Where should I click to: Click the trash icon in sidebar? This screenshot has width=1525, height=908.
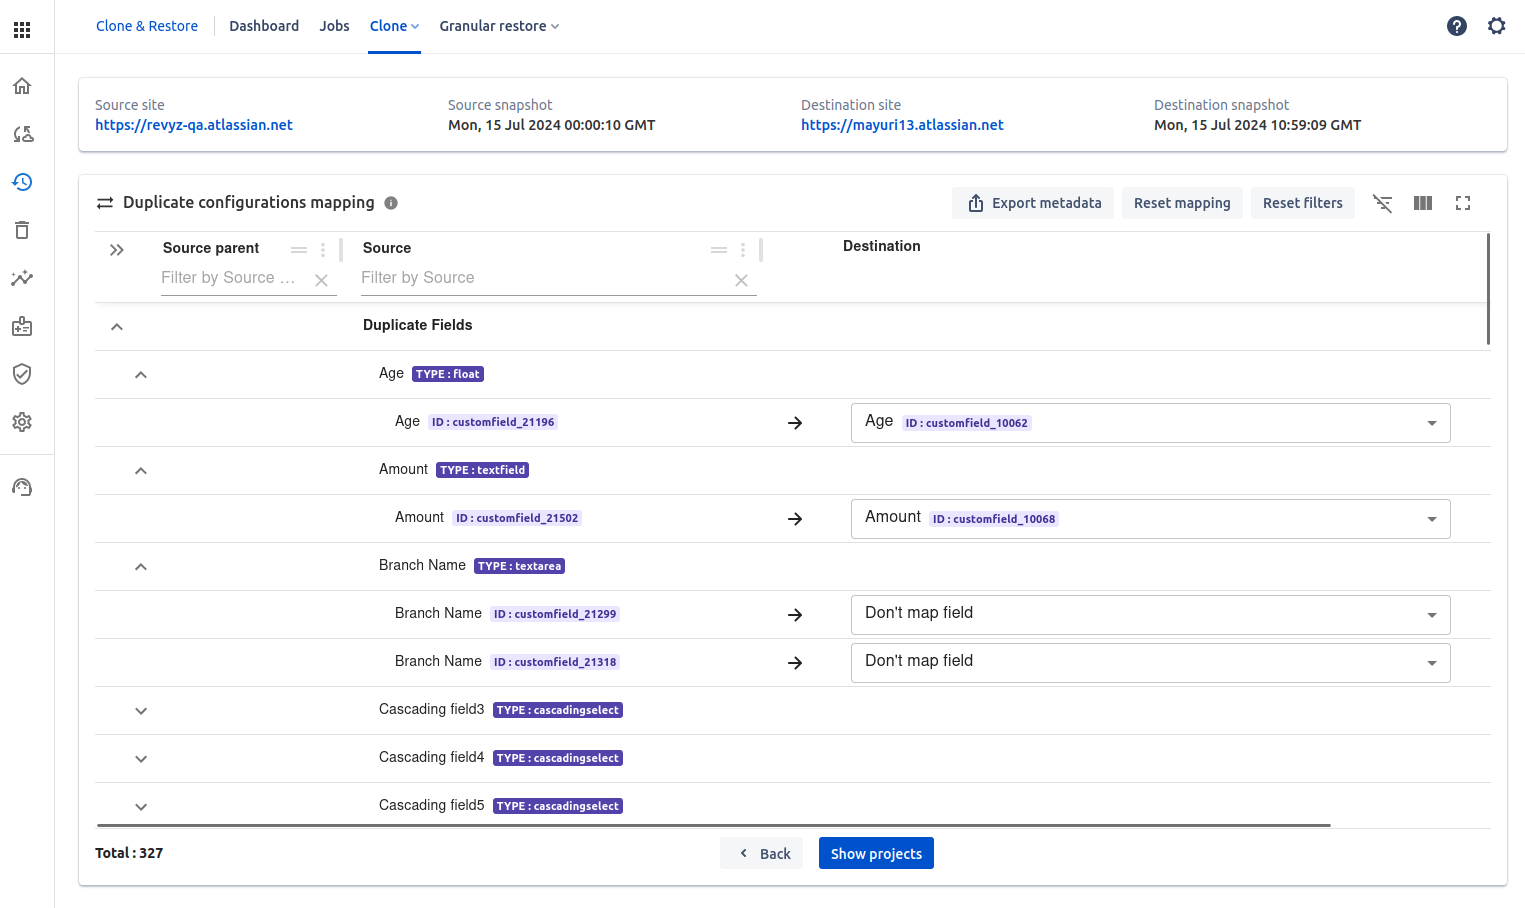(x=22, y=230)
